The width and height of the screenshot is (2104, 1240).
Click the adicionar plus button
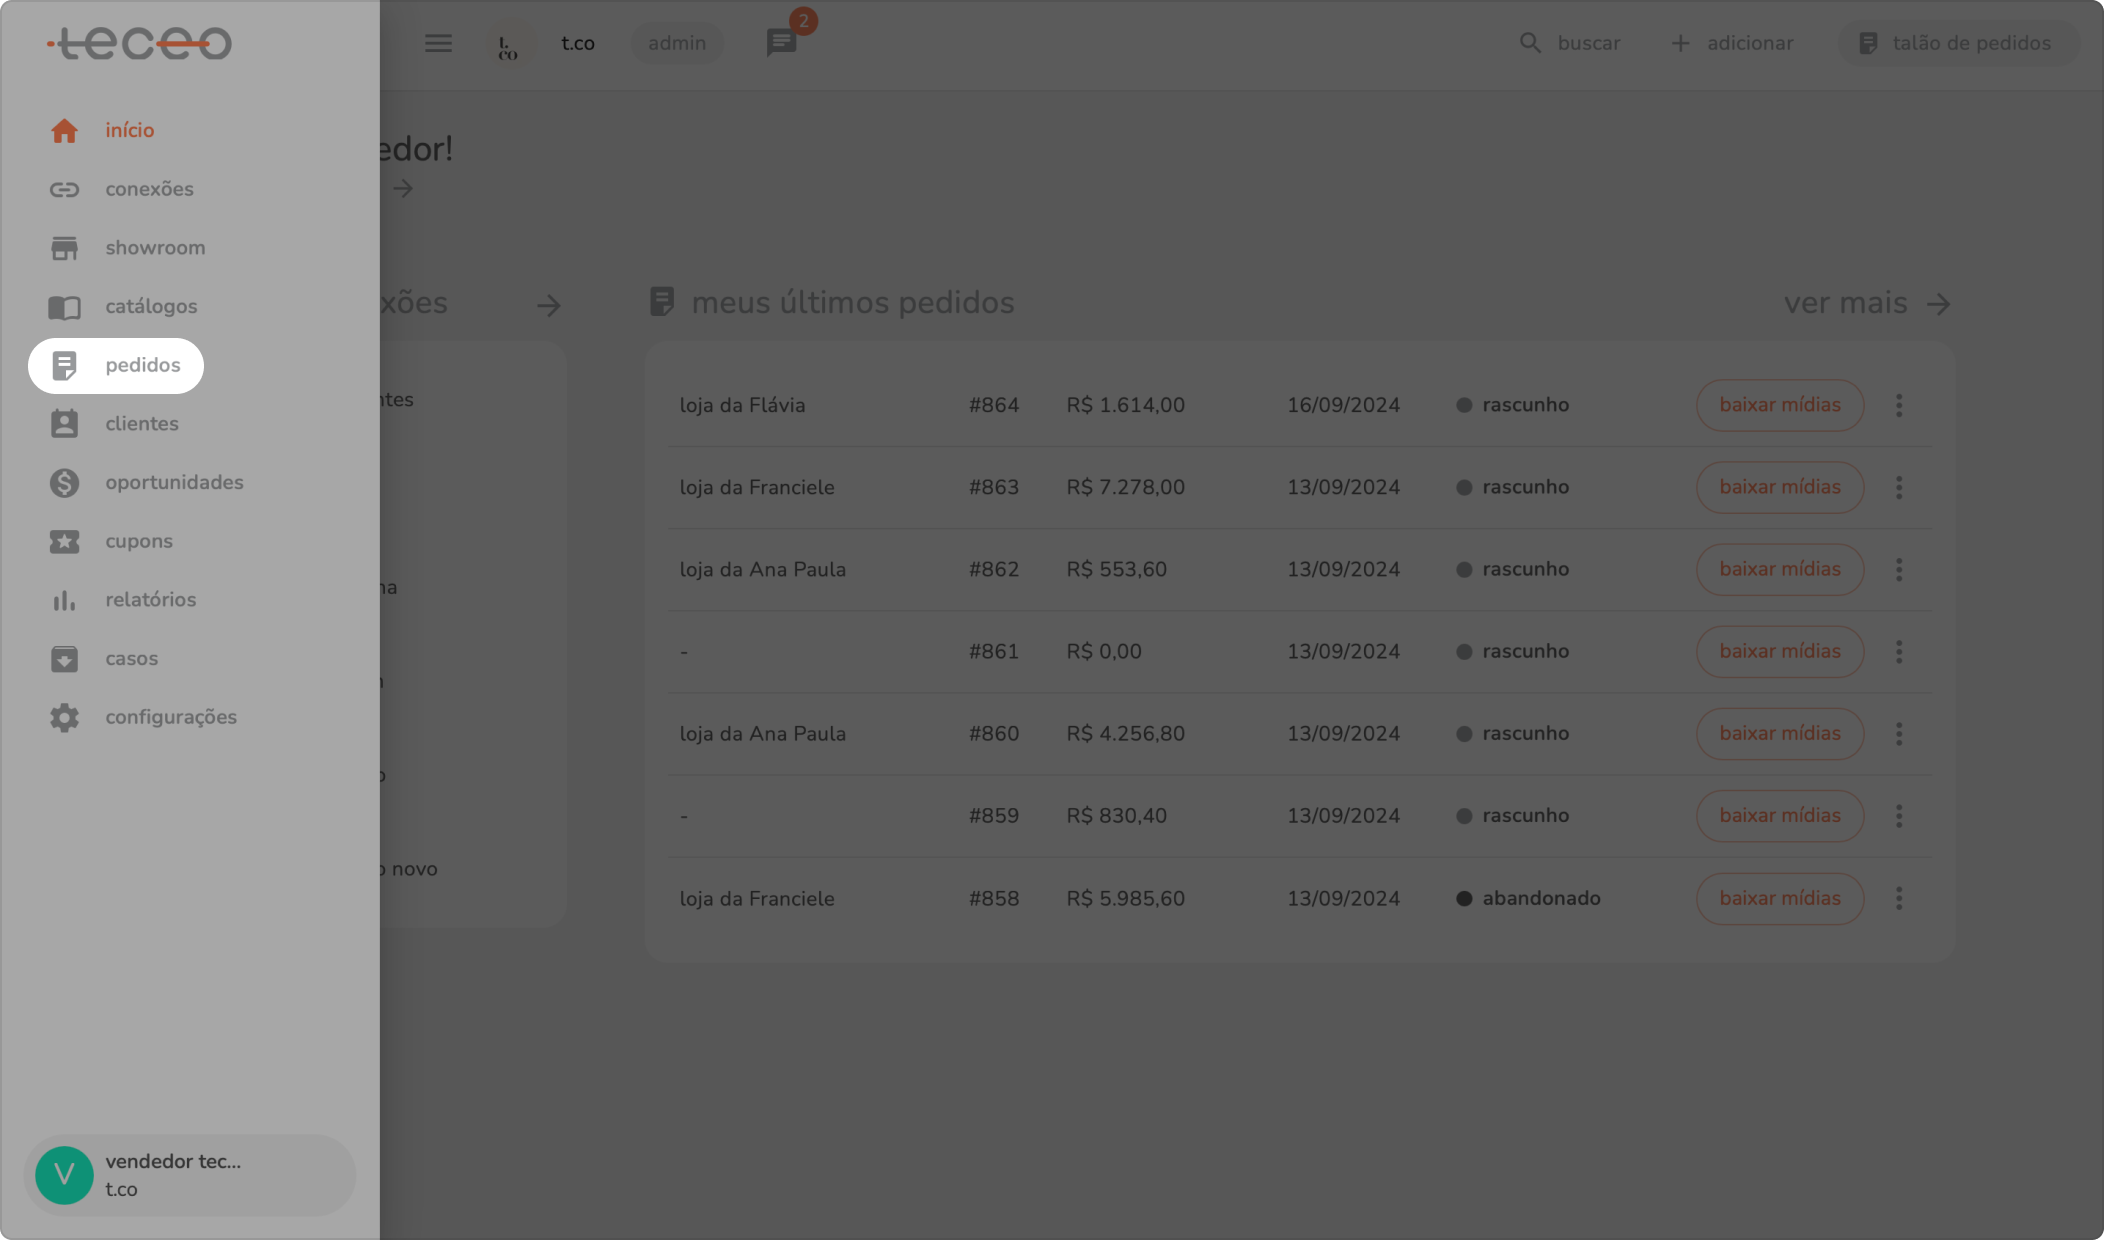click(1732, 43)
